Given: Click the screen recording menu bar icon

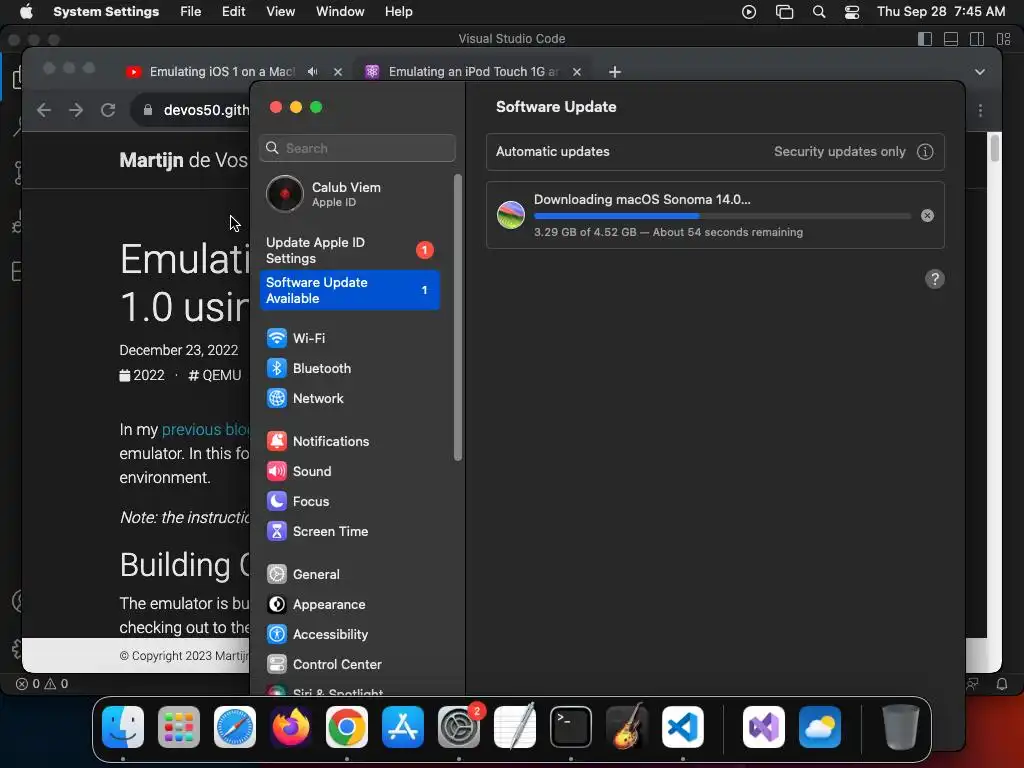Looking at the screenshot, I should 749,12.
